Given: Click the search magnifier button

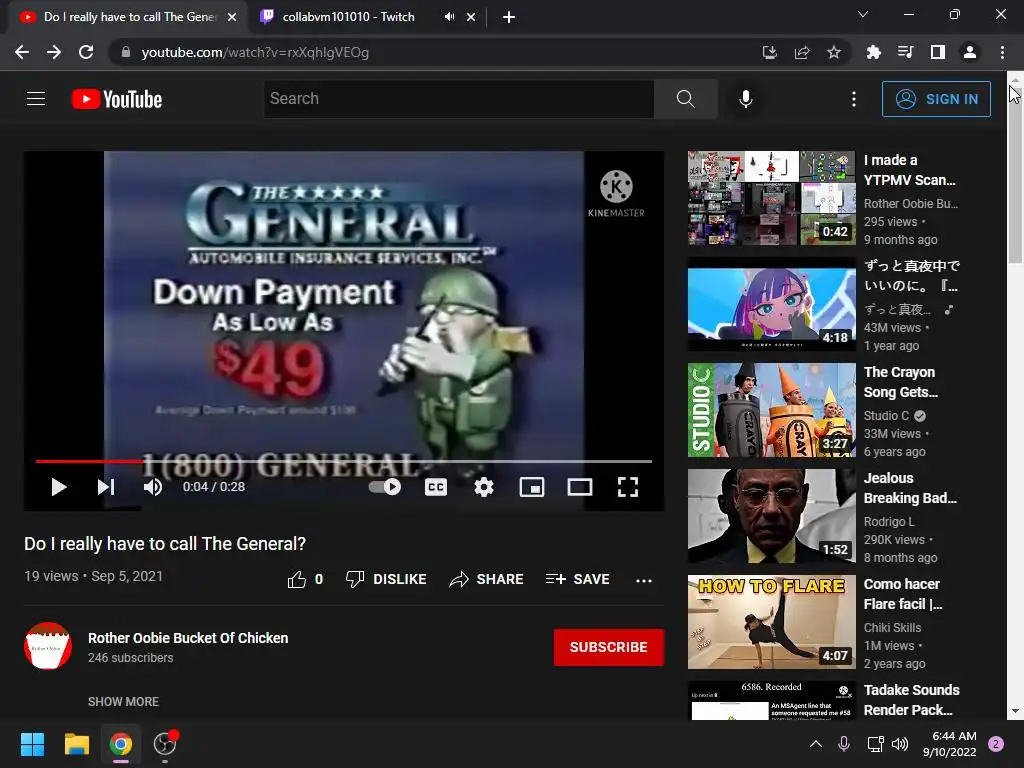Looking at the screenshot, I should coord(685,99).
